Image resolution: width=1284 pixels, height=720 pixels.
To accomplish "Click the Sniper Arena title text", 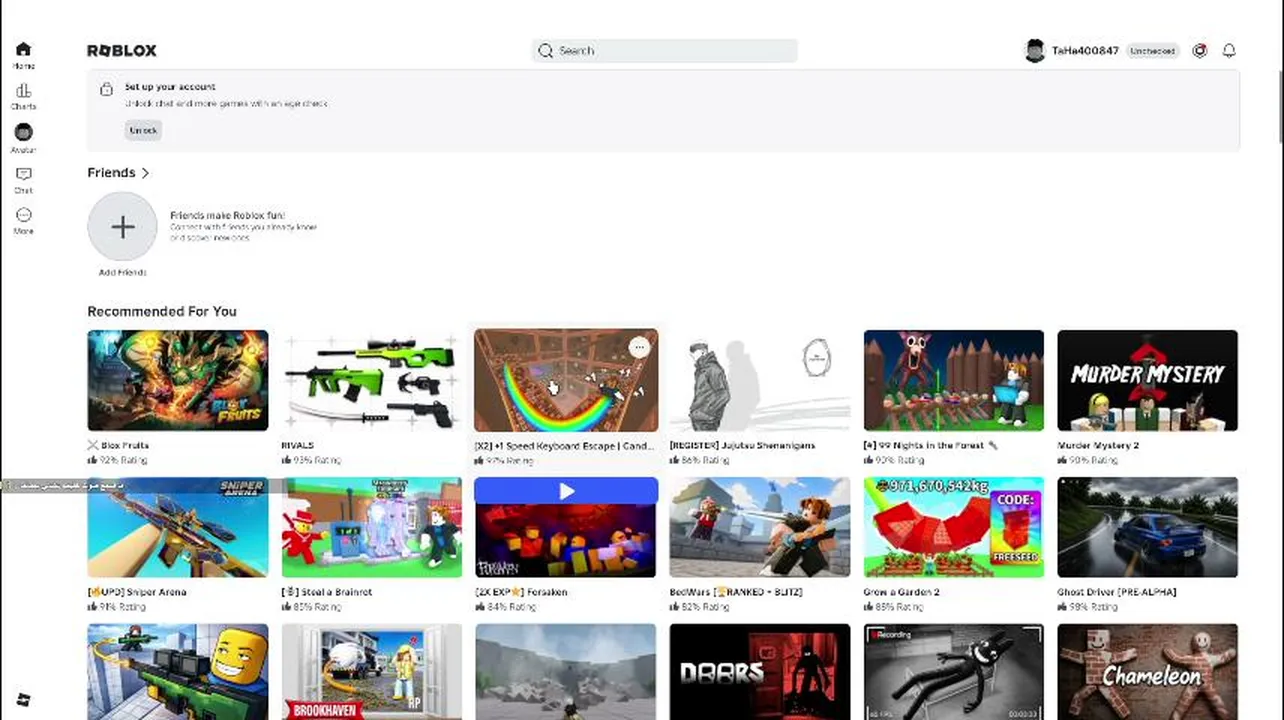I will (x=137, y=592).
